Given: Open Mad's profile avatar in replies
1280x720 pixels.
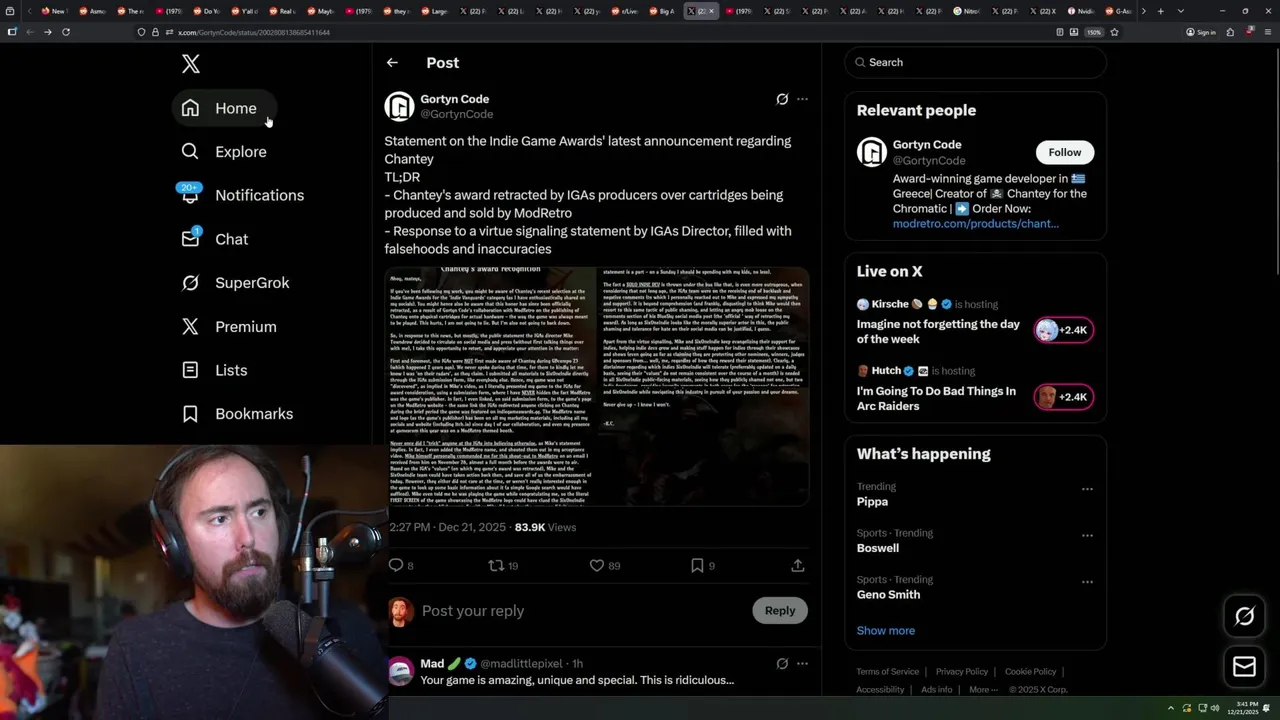Looking at the screenshot, I should point(401,671).
